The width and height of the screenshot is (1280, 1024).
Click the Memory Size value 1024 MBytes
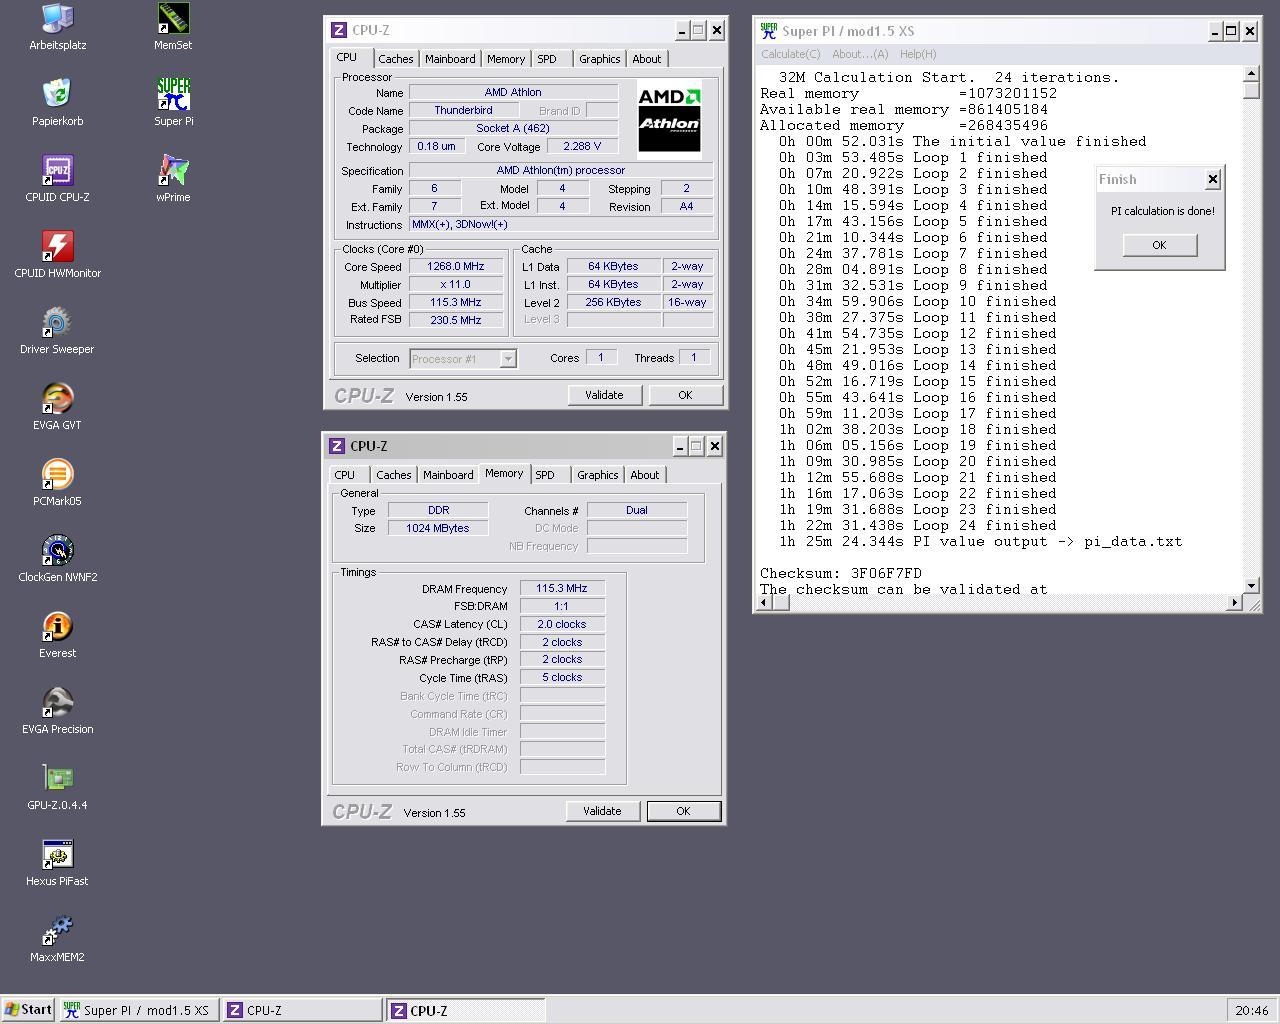click(x=438, y=528)
